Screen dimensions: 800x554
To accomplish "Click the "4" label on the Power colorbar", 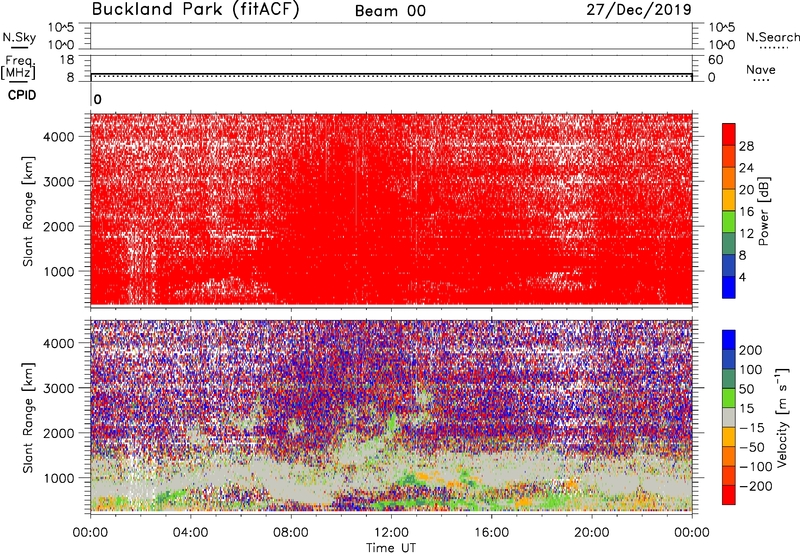I will coord(742,277).
